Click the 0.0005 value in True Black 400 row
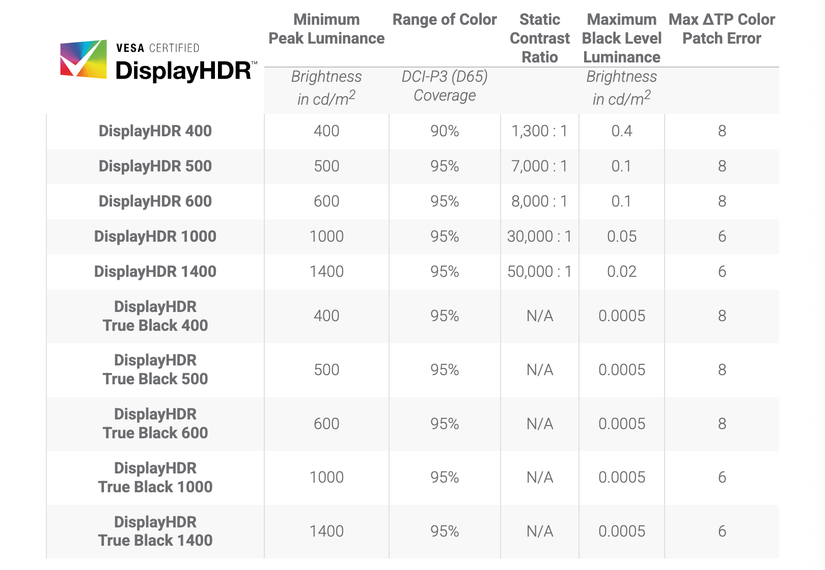This screenshot has height=570, width=825. (x=621, y=316)
